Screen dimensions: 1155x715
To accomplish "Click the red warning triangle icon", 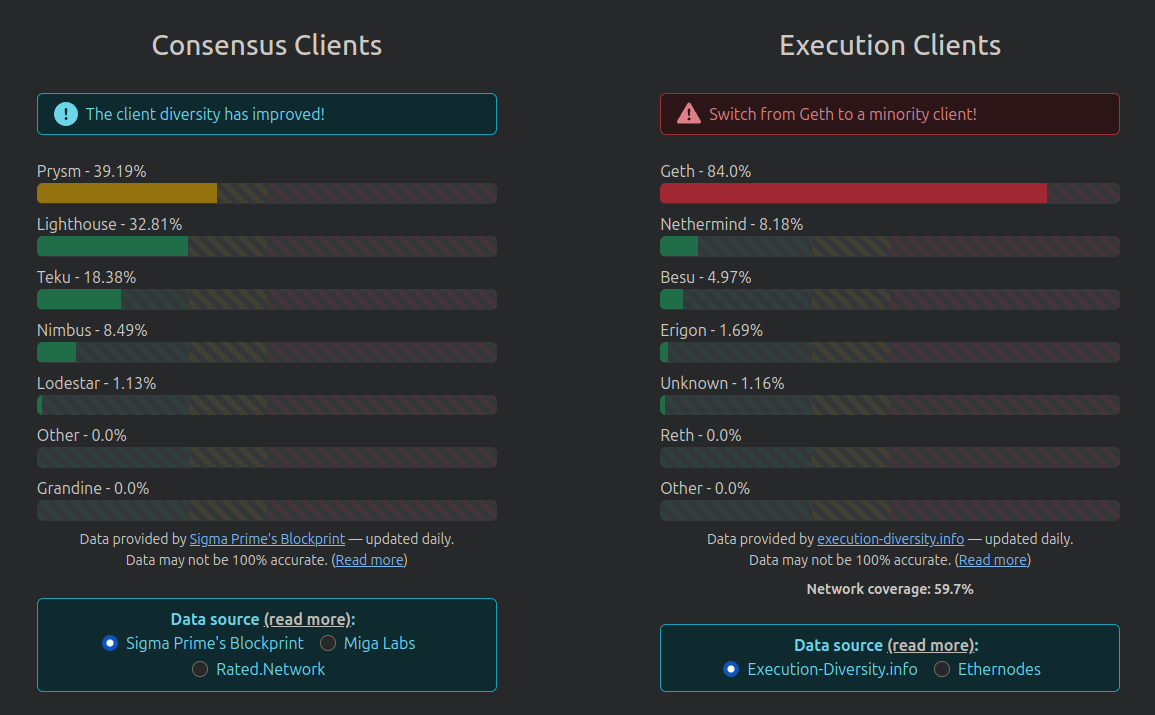I will click(689, 114).
